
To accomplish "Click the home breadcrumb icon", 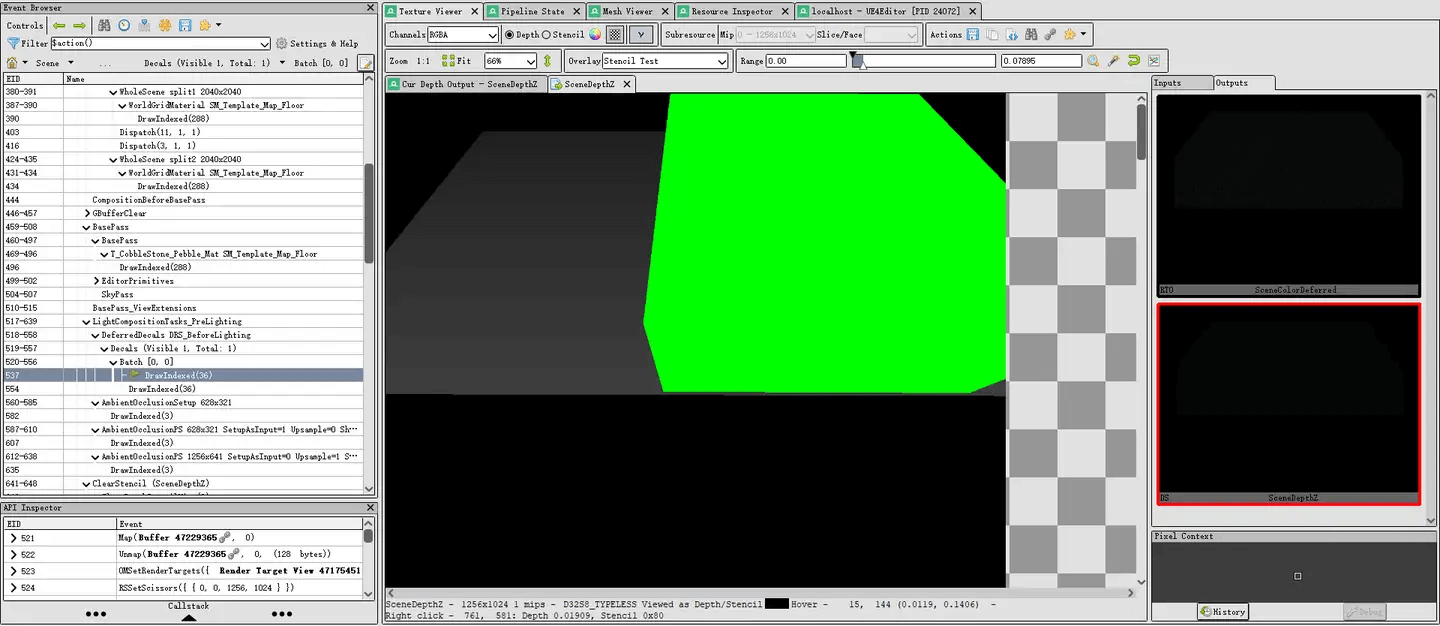I will pyautogui.click(x=11, y=62).
